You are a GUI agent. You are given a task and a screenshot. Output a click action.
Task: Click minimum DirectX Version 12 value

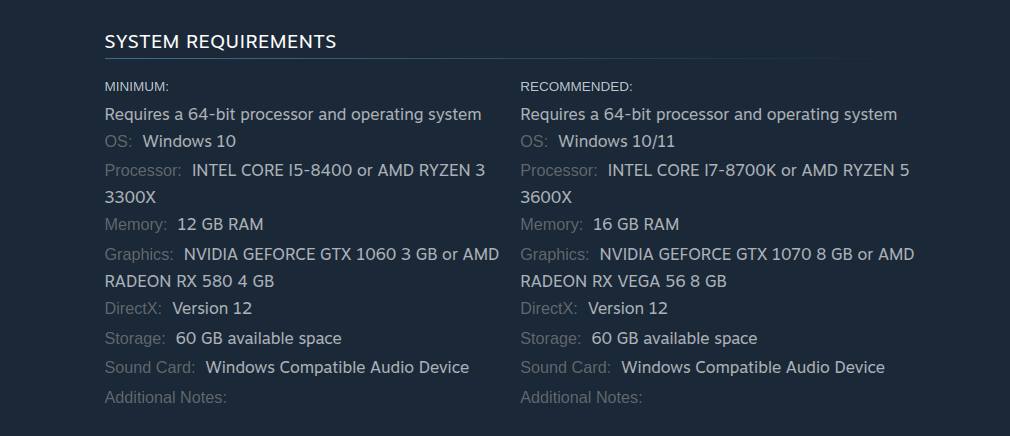212,308
